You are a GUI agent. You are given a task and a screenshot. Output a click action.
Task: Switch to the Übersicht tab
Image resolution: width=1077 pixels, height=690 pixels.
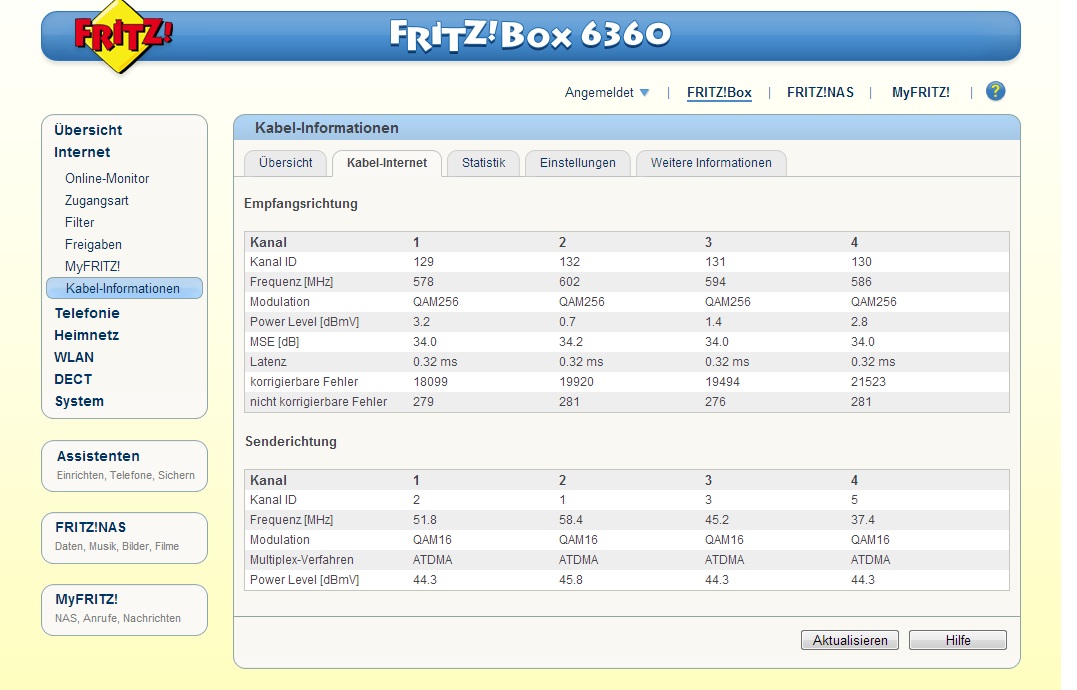click(285, 163)
